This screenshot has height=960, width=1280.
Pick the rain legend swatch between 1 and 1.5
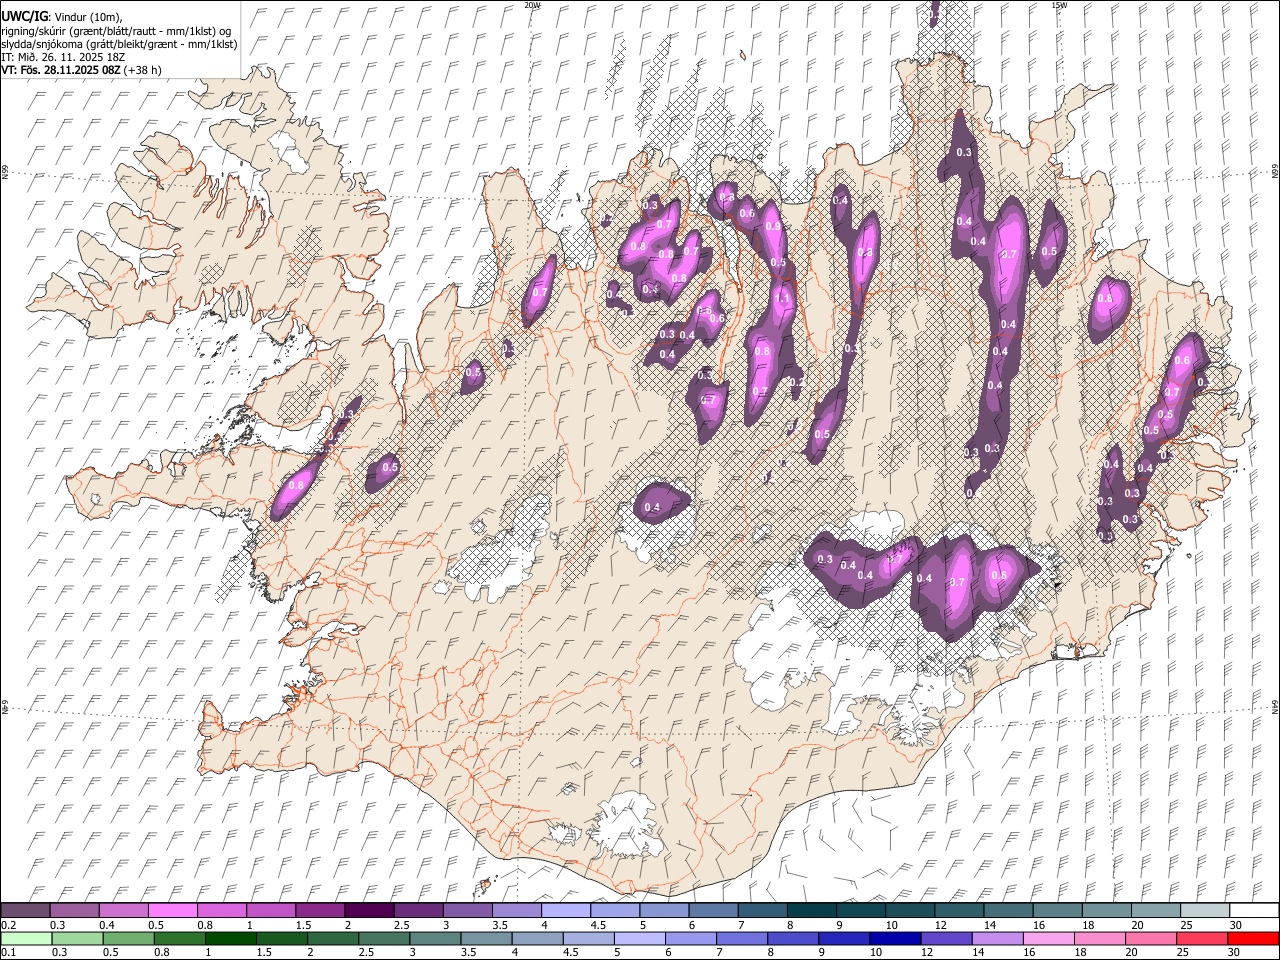click(x=230, y=938)
